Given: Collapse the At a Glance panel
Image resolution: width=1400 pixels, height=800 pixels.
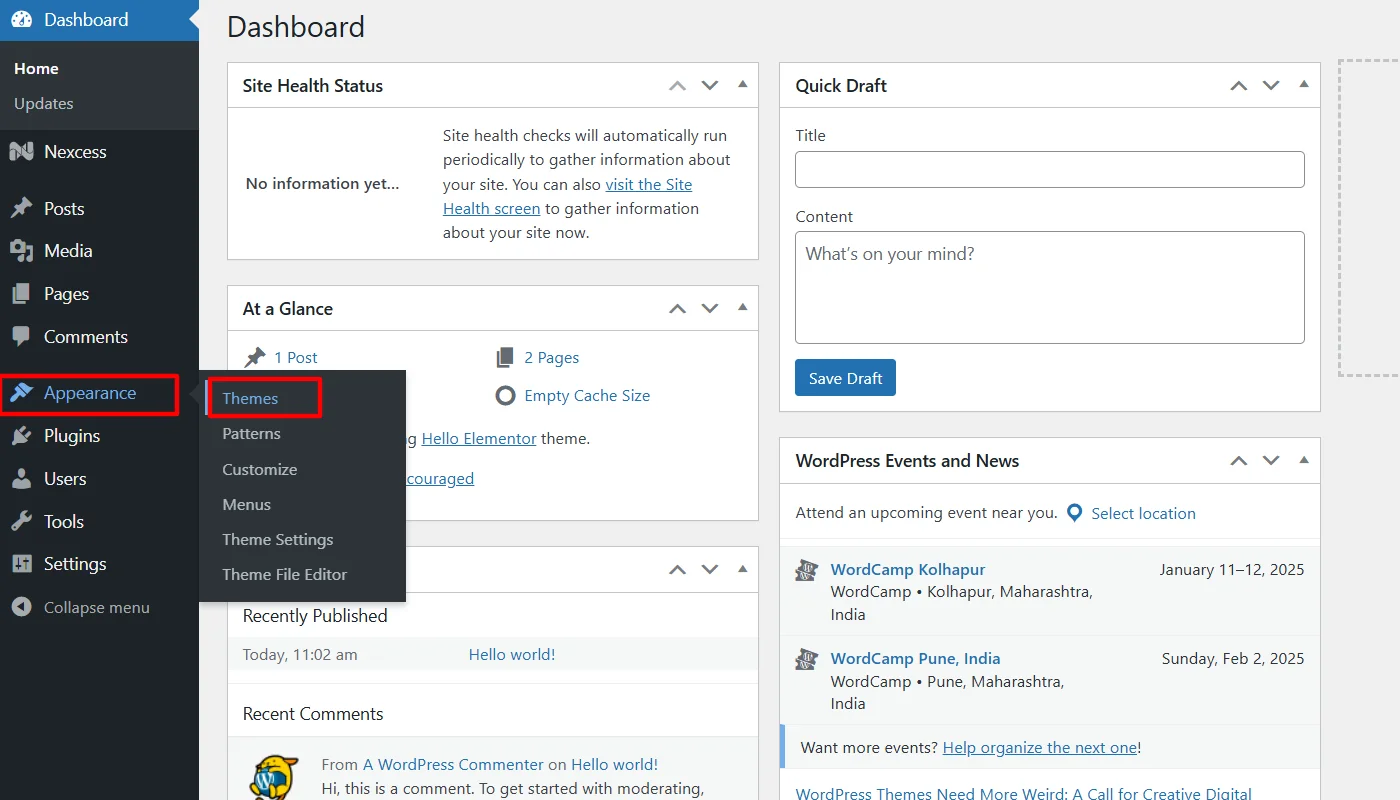Looking at the screenshot, I should 742,308.
